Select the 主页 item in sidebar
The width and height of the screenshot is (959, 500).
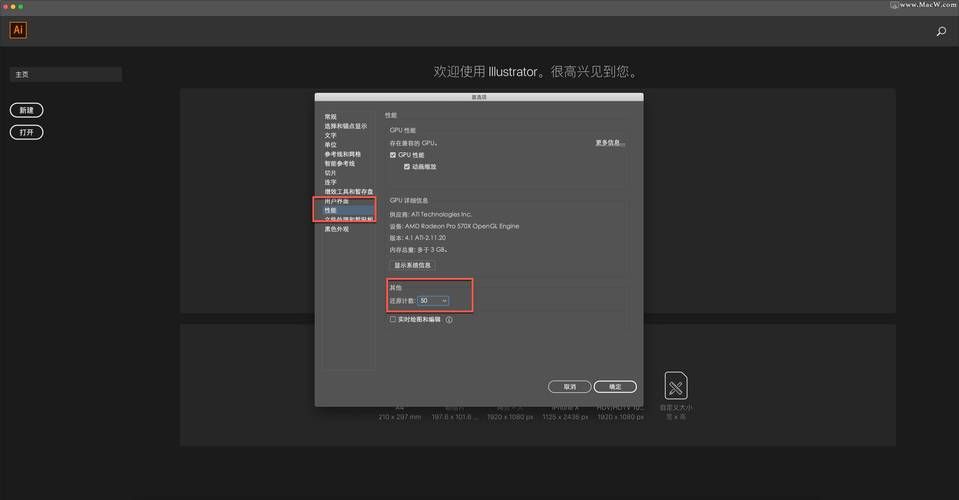point(65,75)
